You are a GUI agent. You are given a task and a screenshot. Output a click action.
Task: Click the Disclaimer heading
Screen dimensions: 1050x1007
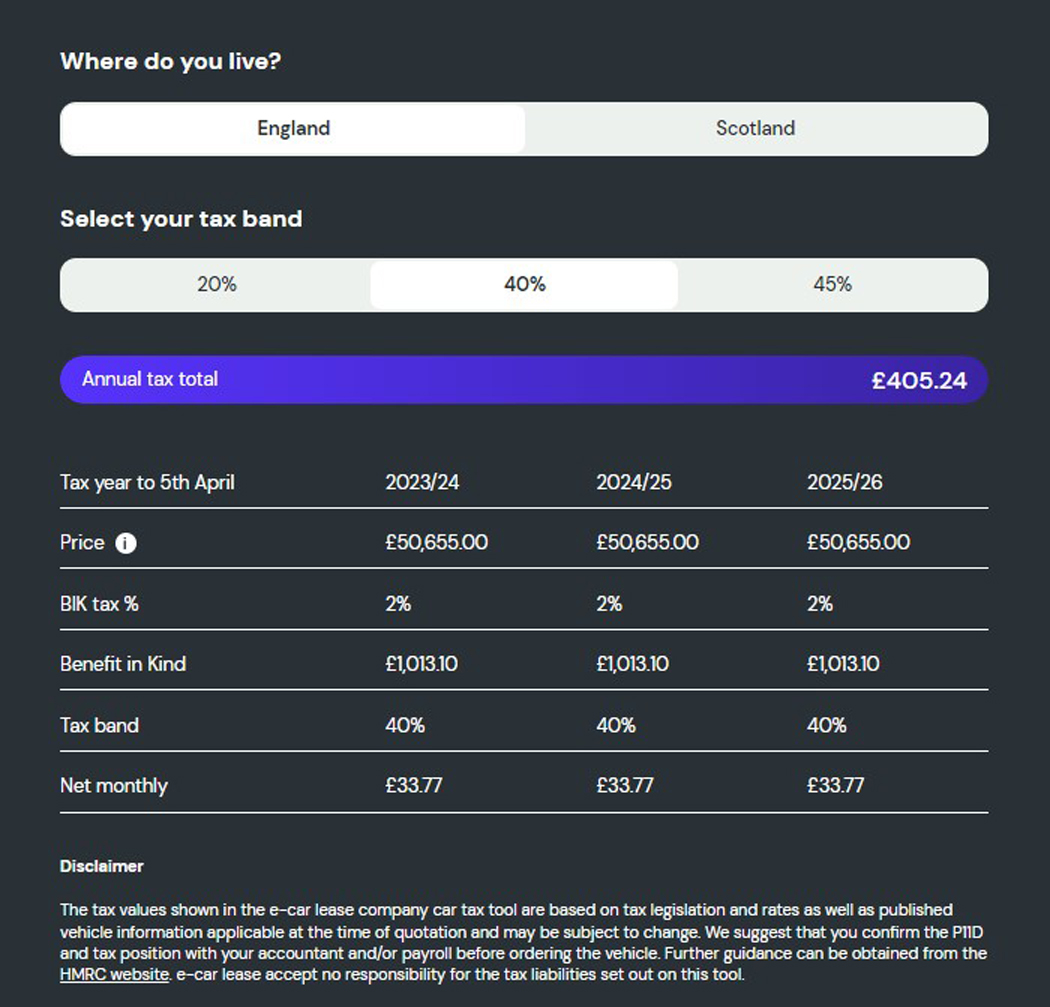(102, 866)
